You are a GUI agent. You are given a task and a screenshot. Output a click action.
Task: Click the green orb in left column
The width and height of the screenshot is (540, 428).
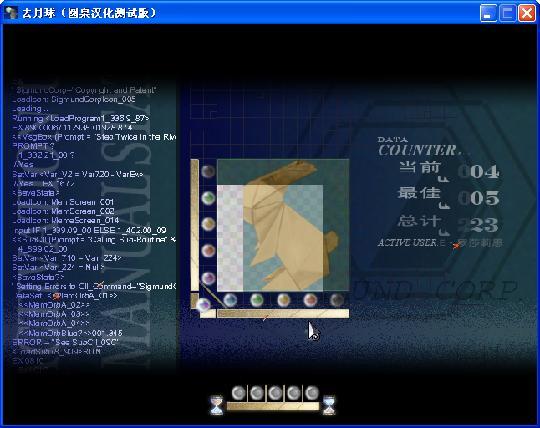click(208, 198)
